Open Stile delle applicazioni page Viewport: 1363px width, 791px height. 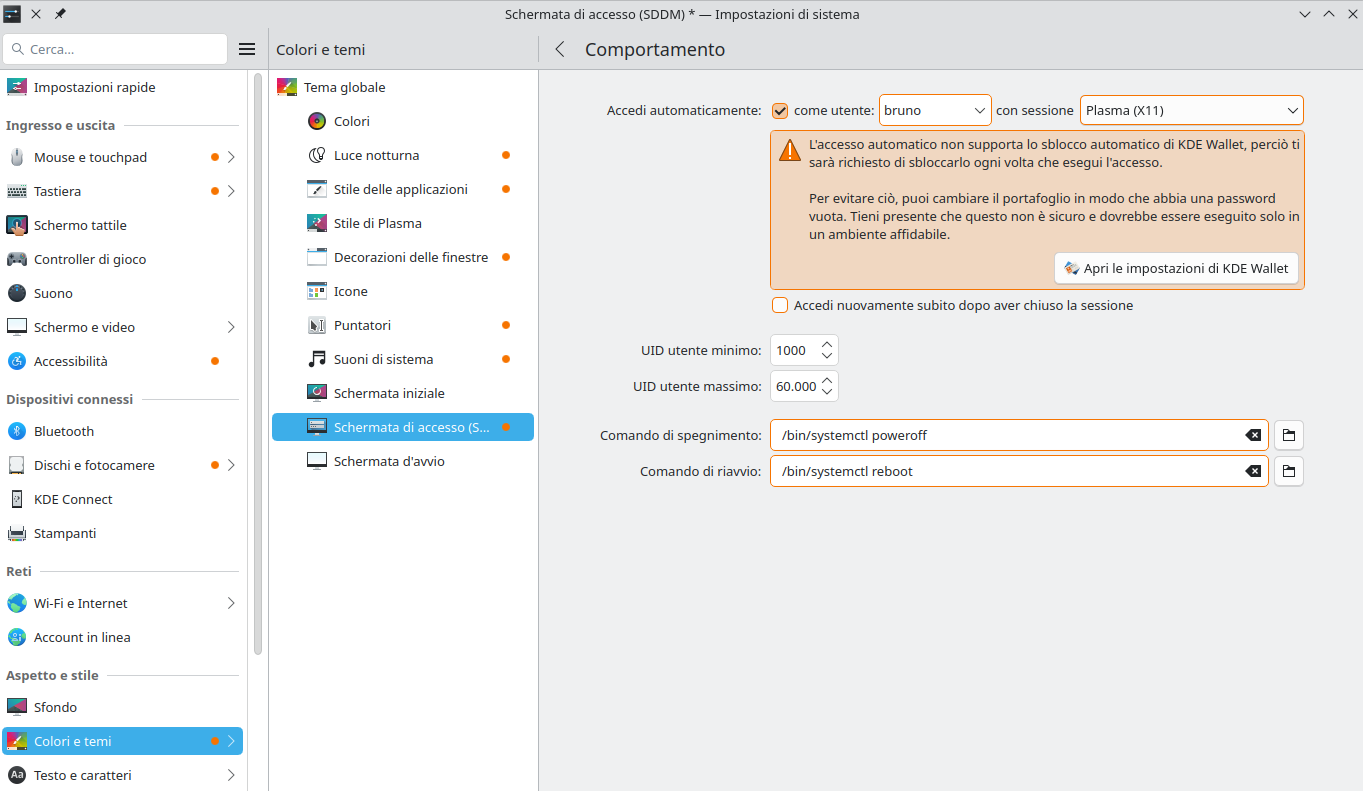click(x=403, y=189)
